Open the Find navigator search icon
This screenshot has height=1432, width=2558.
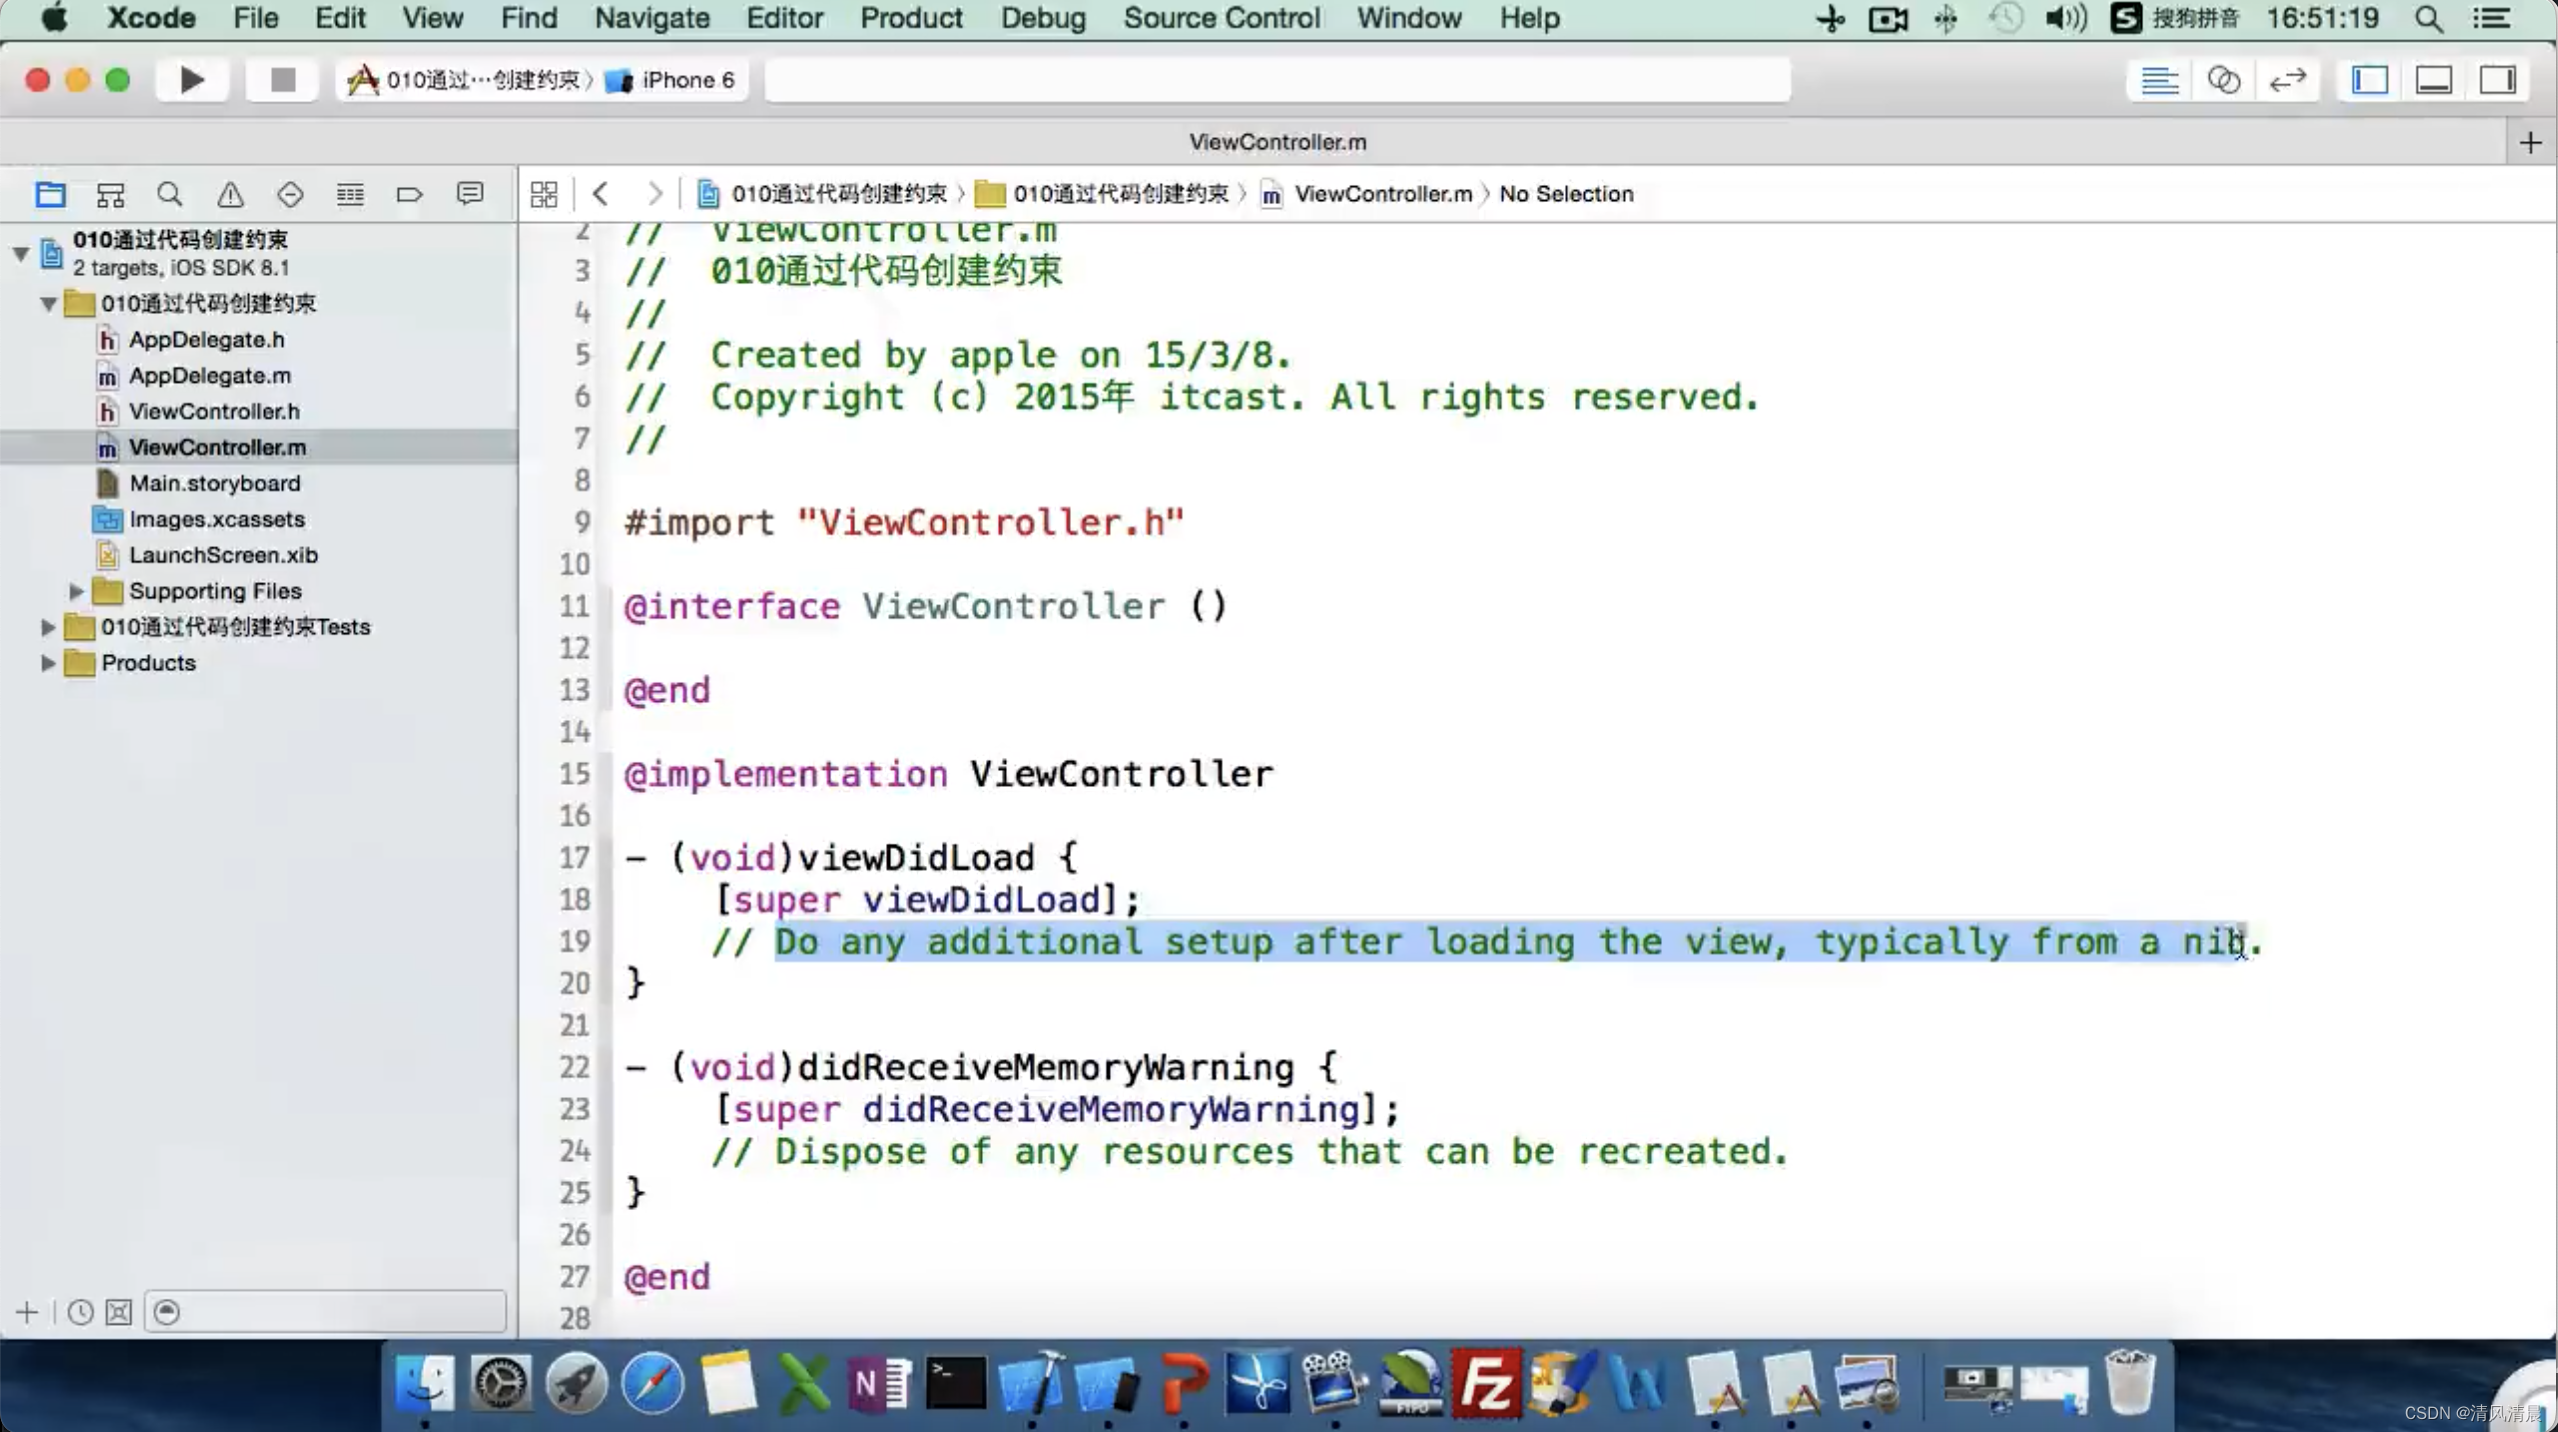[x=170, y=194]
